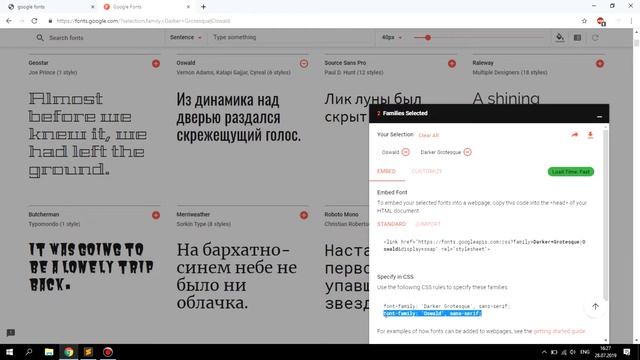This screenshot has height=360, width=640.
Task: Add Merriweather font to selection
Action: (304, 215)
